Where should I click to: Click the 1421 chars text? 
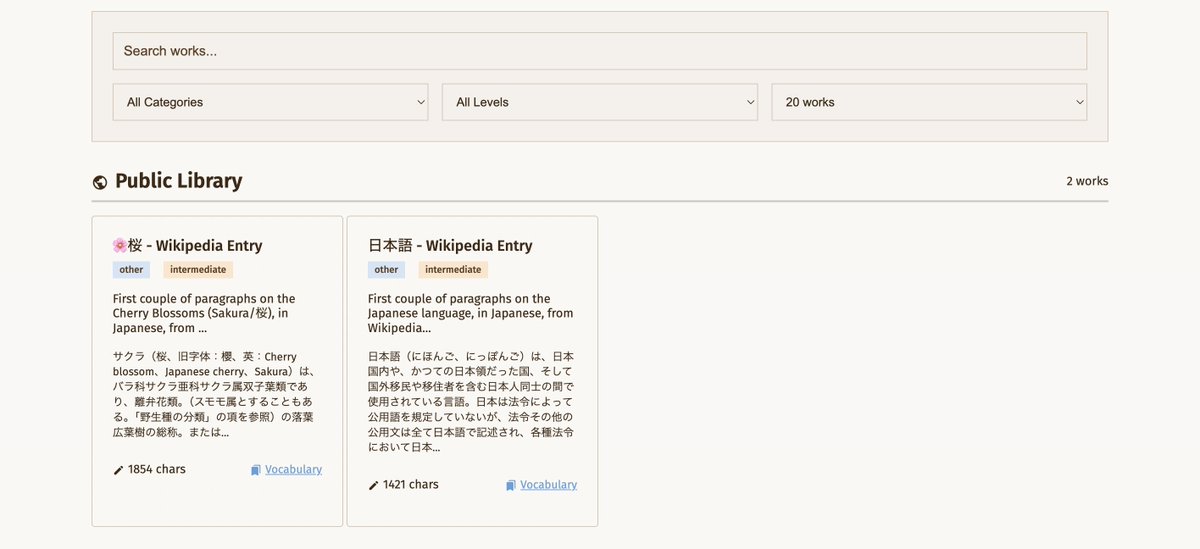point(411,484)
